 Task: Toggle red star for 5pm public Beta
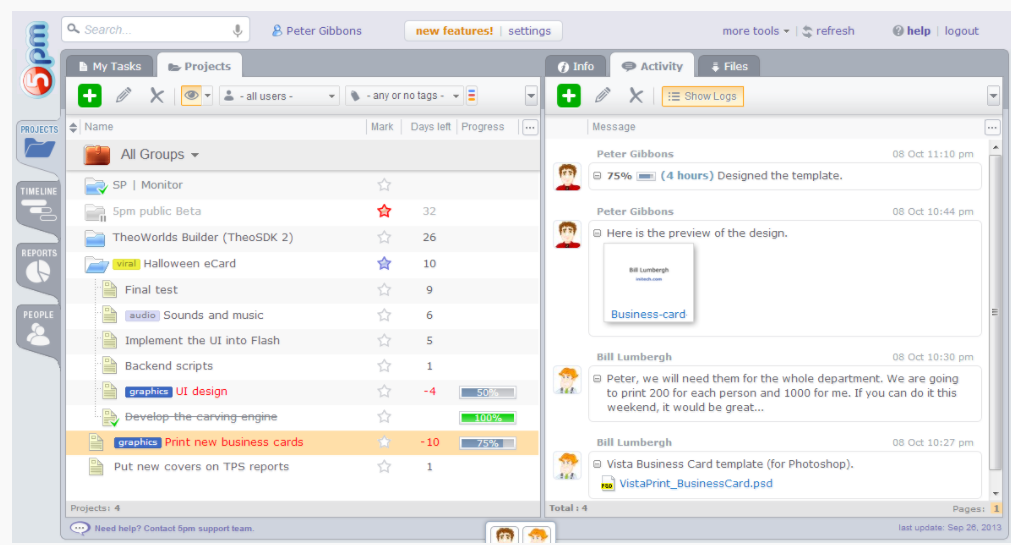click(x=384, y=211)
